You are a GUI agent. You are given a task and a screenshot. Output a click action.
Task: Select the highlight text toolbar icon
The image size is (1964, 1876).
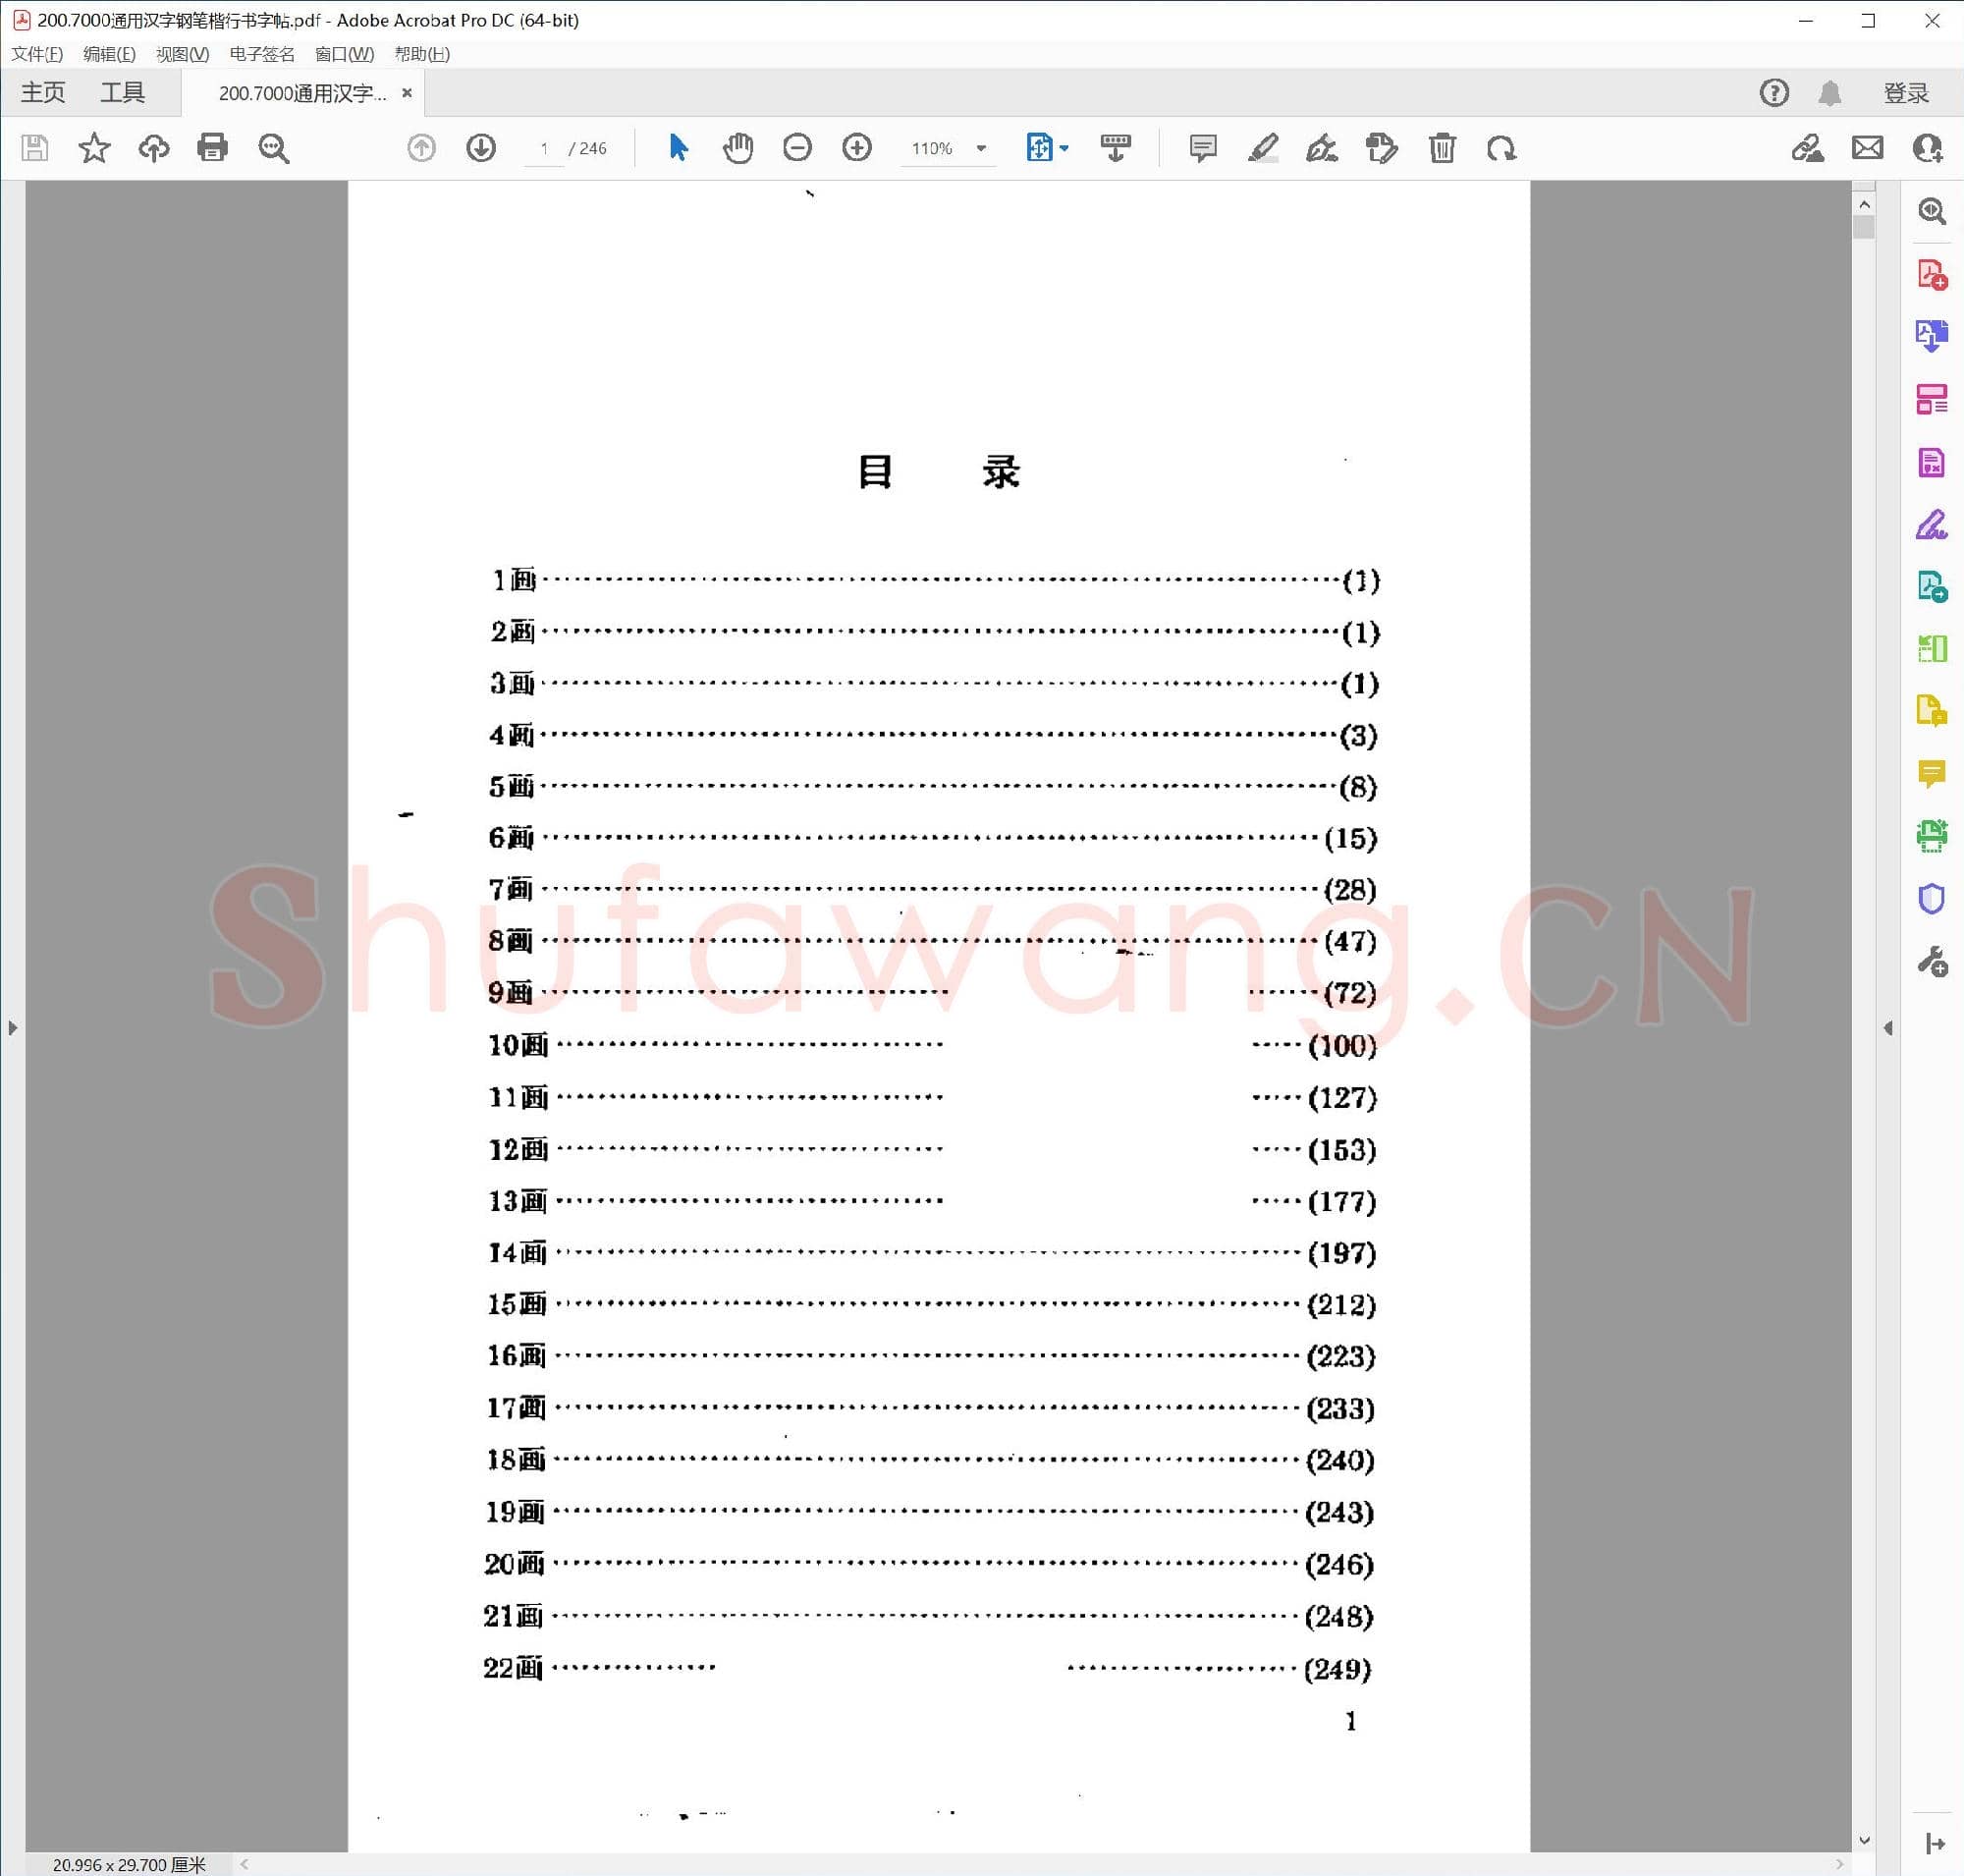coord(1262,148)
